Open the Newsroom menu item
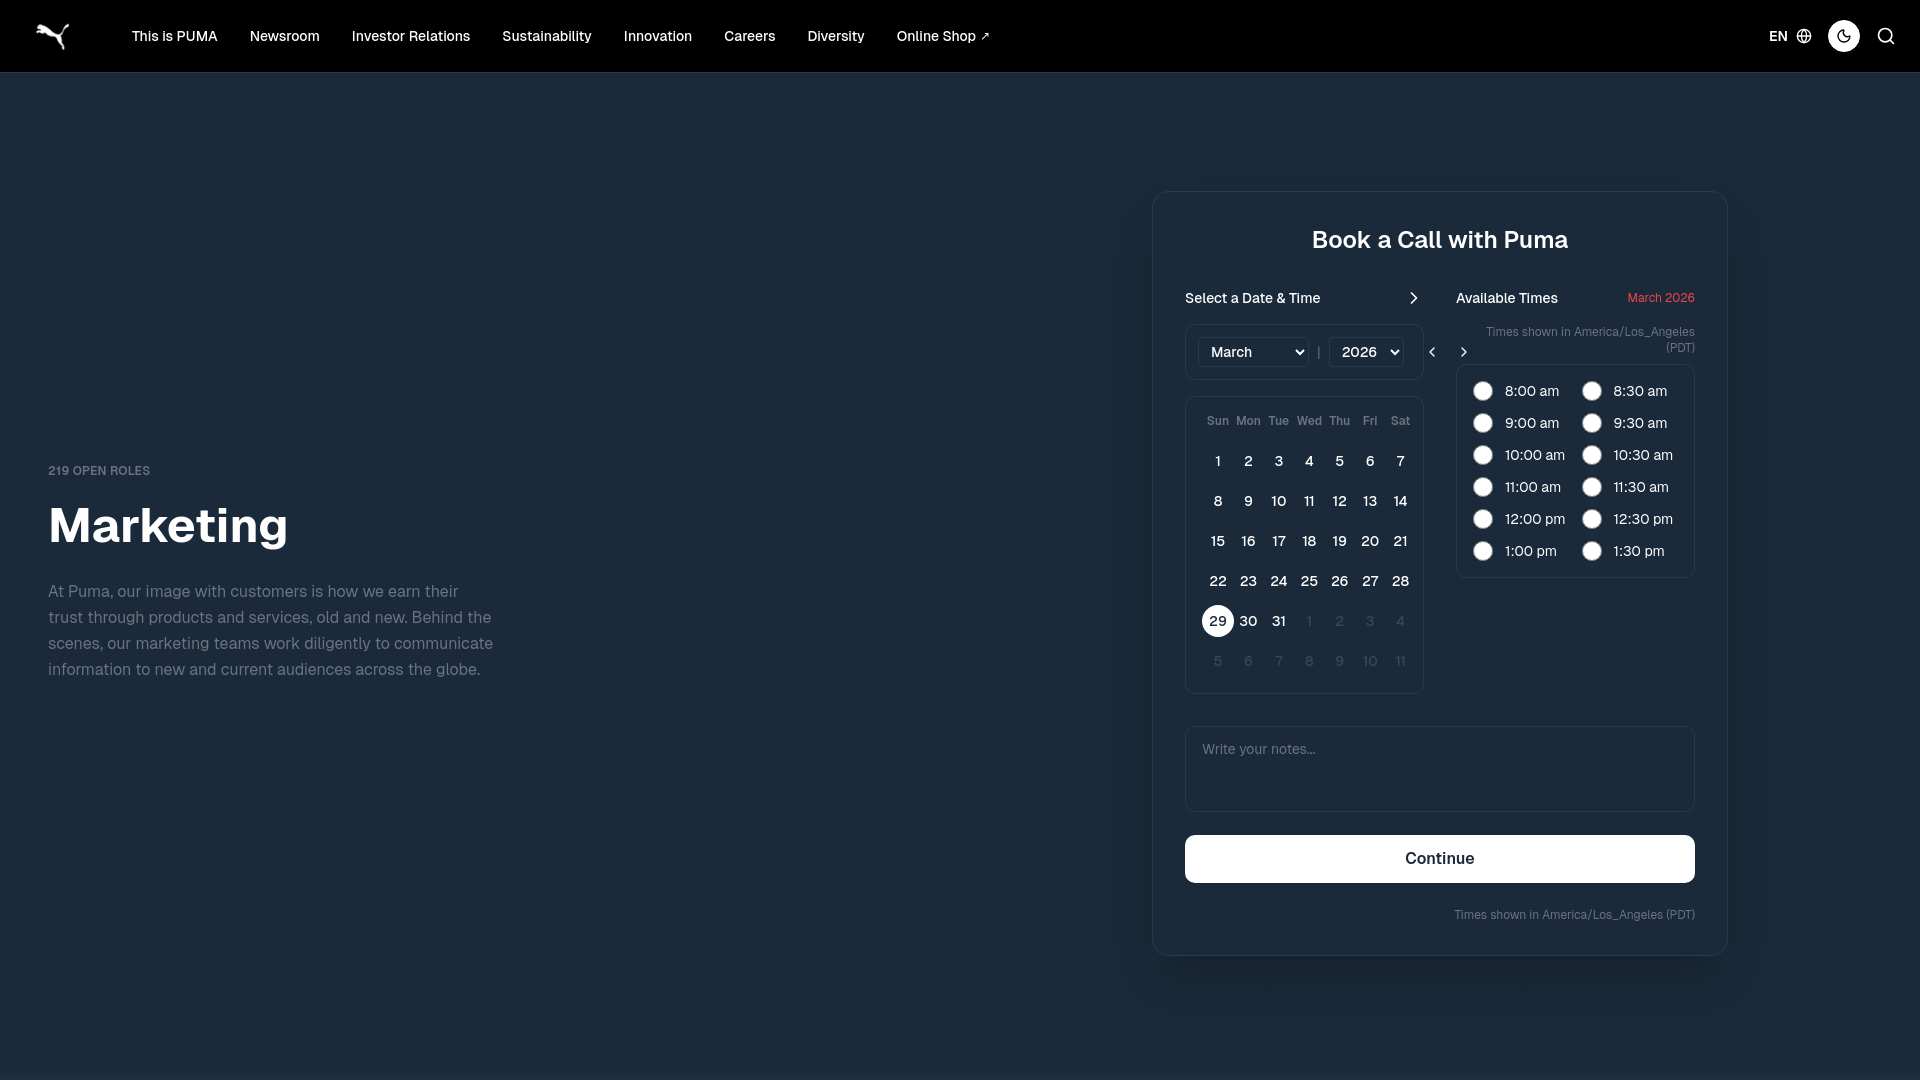Screen dimensions: 1920x1080 point(284,36)
